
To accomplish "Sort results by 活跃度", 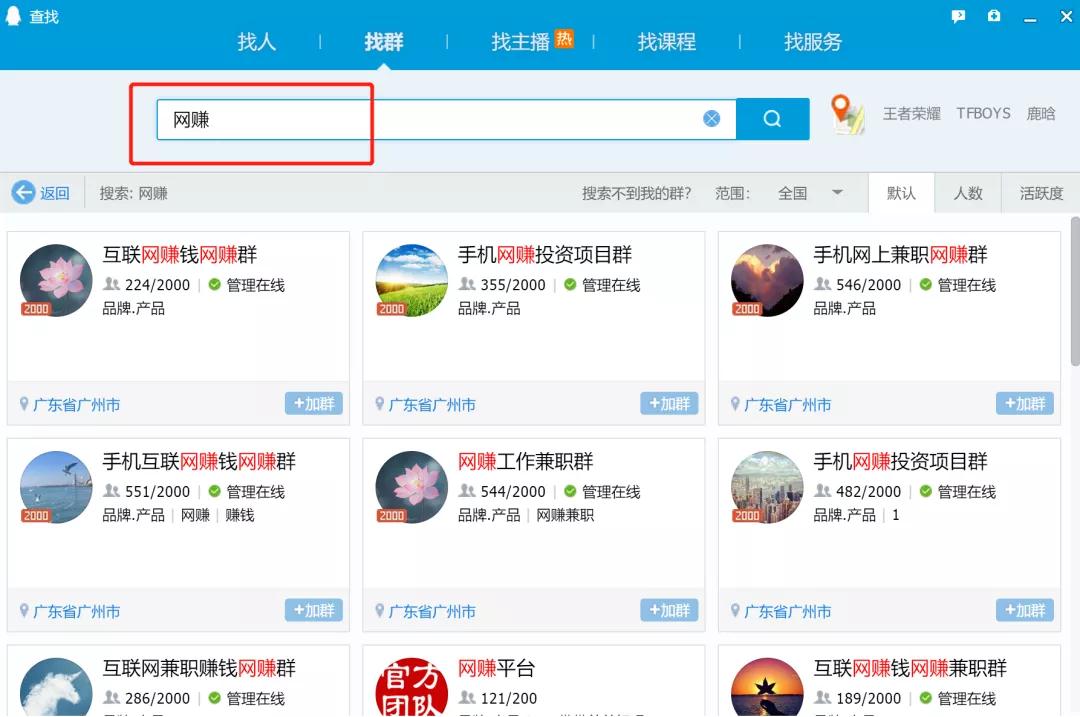I will point(1041,193).
